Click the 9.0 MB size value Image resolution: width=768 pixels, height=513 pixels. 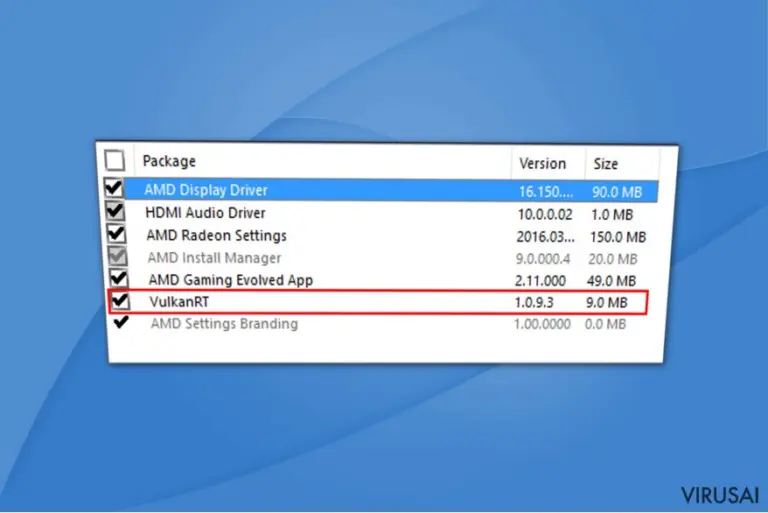[x=606, y=302]
